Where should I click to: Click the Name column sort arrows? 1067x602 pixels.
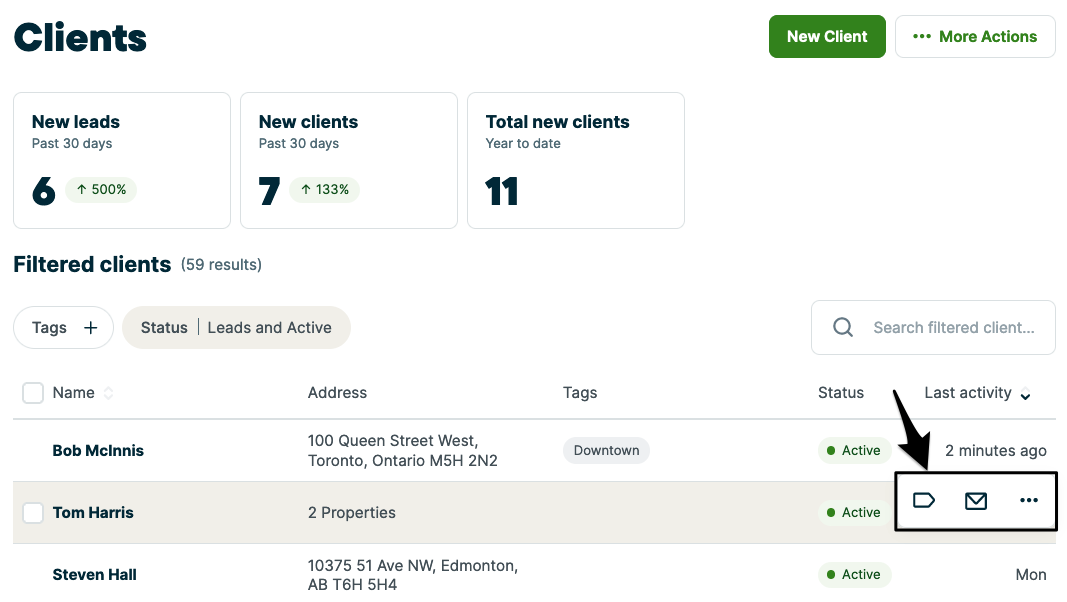click(x=108, y=393)
